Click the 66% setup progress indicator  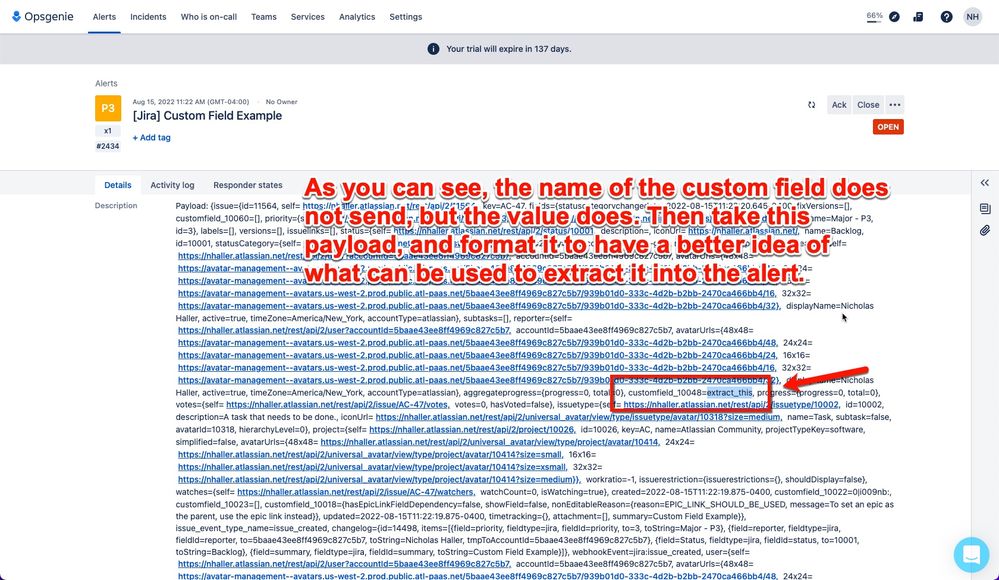tap(874, 17)
